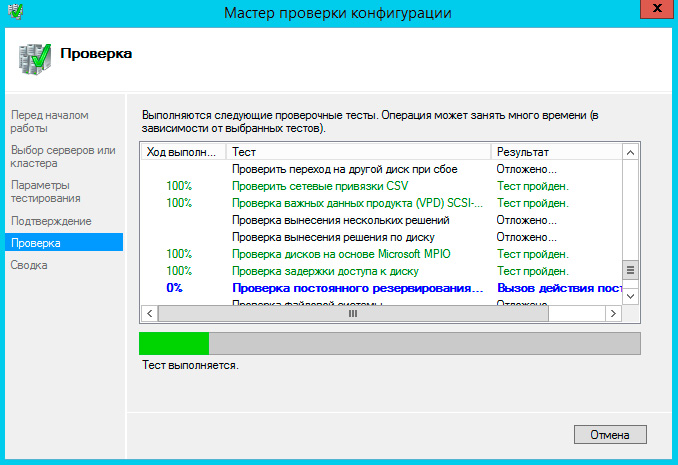Open the Перед началом работы step

[x=50, y=122]
